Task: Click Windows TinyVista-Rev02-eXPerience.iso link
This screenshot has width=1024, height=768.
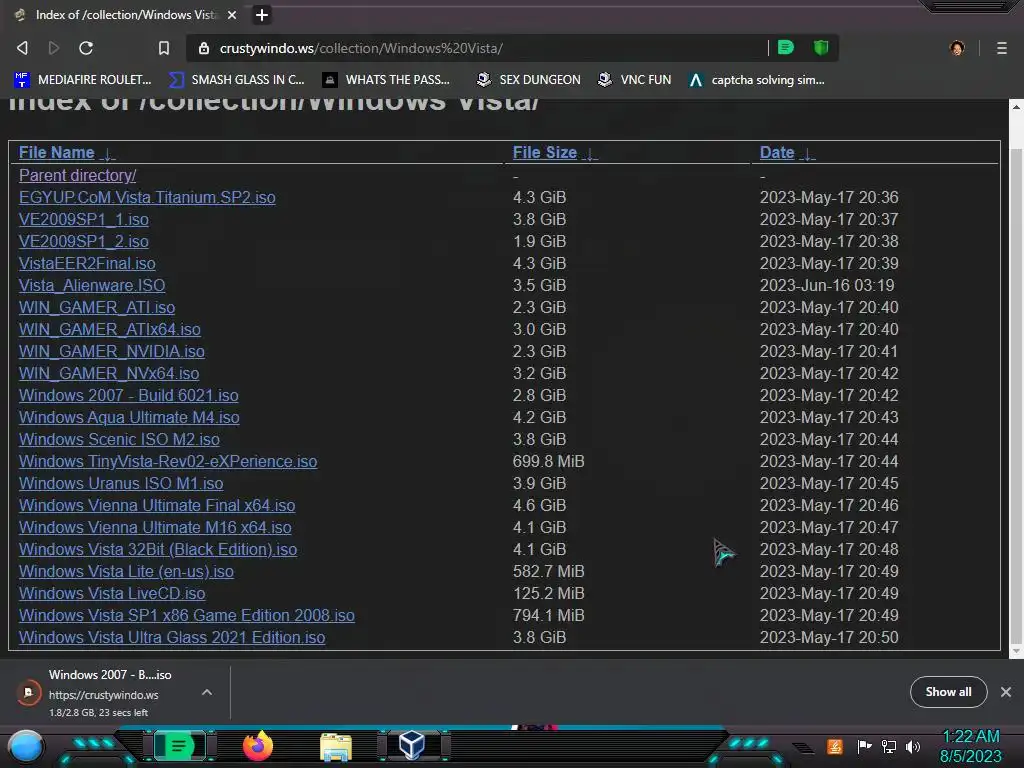Action: (x=168, y=461)
